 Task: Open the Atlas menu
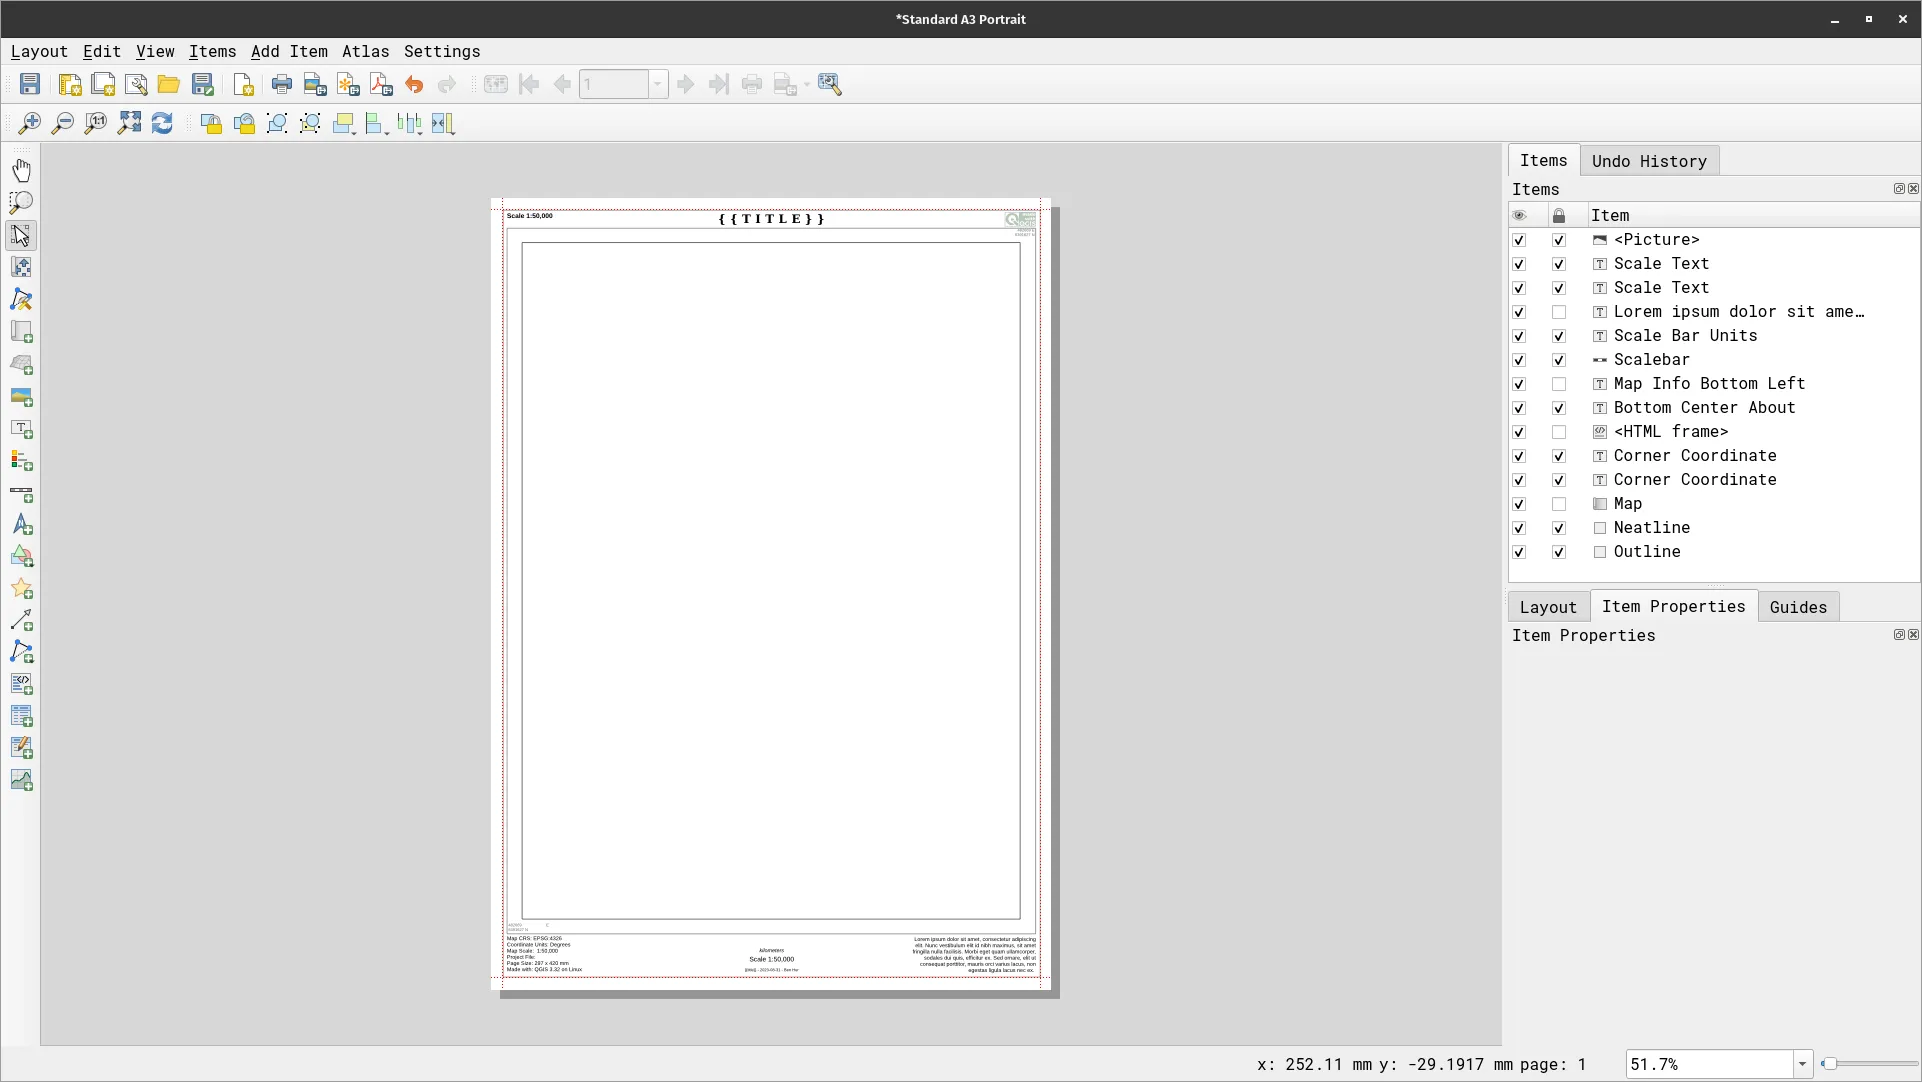(366, 51)
